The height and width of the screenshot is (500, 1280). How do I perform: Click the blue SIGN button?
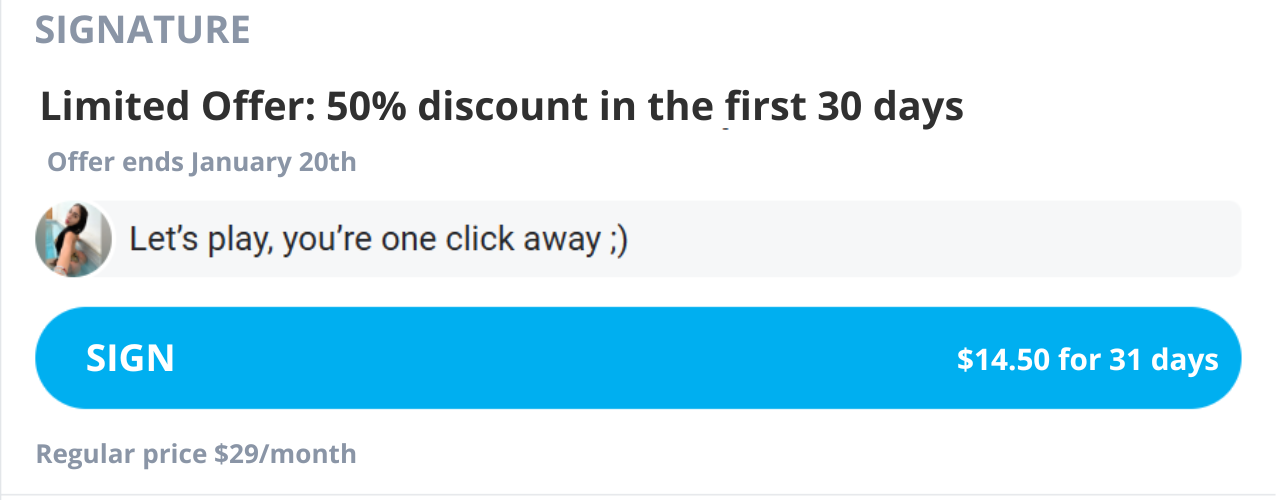click(638, 358)
